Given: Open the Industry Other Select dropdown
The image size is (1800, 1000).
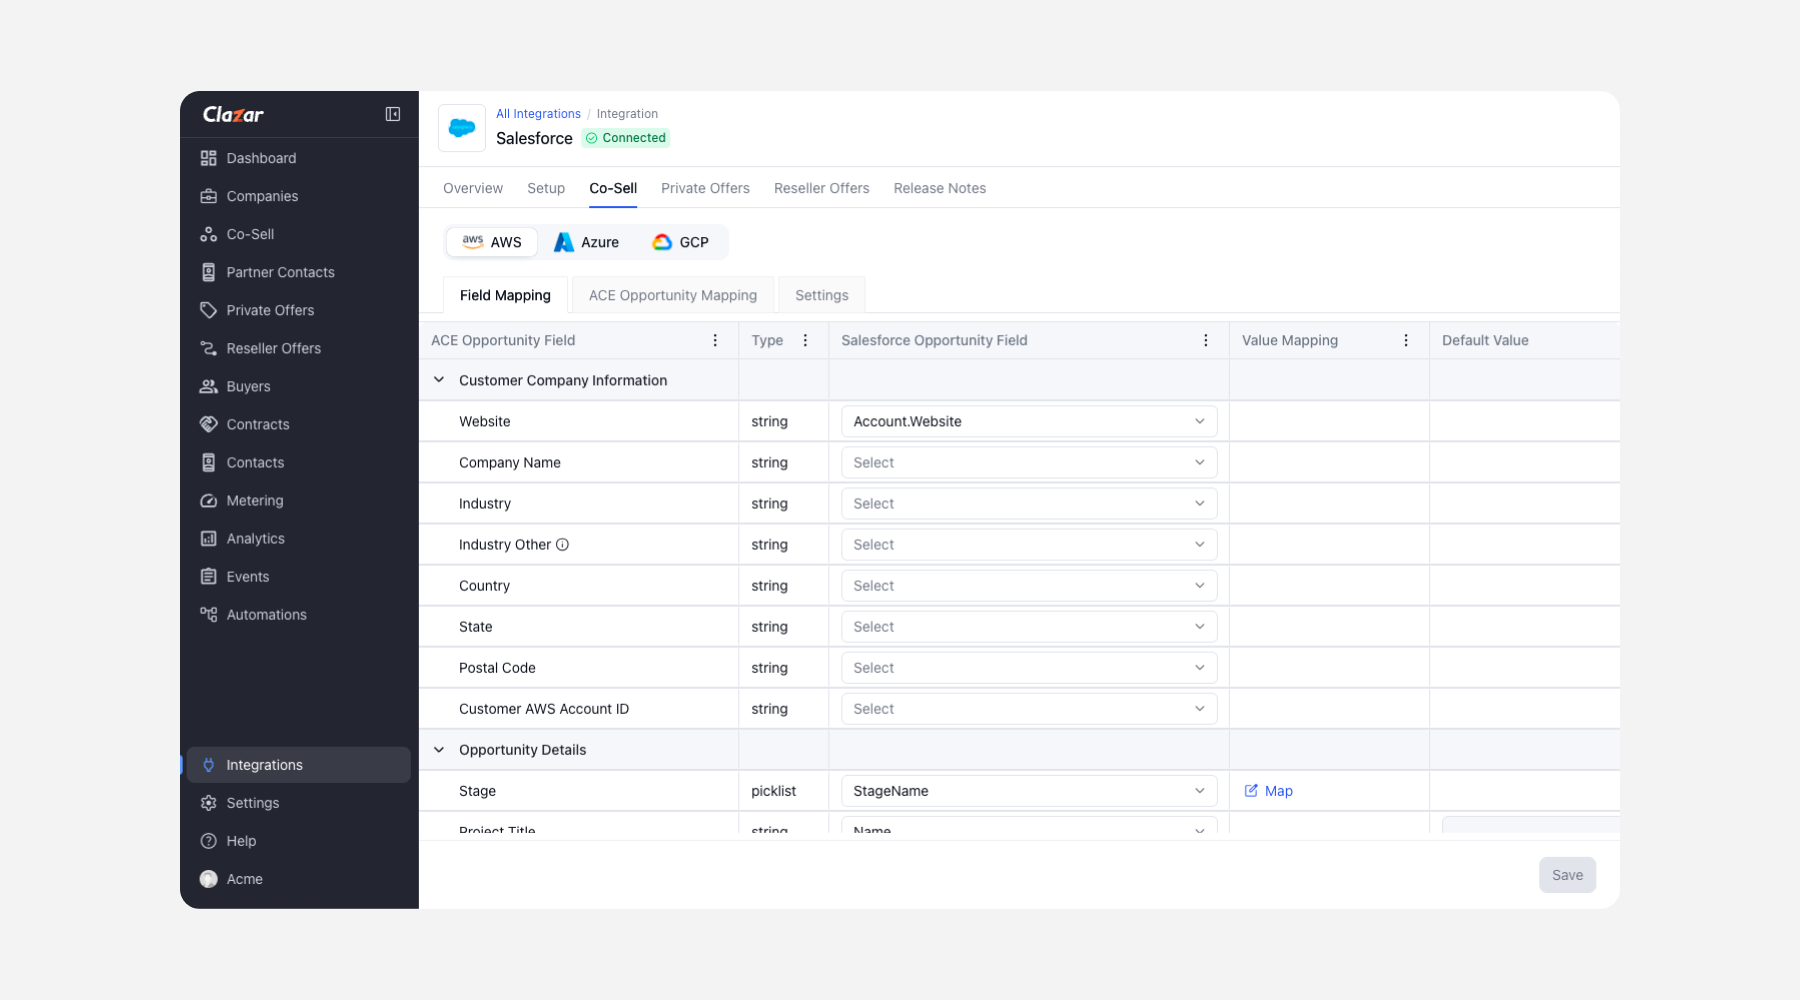Looking at the screenshot, I should 1029,545.
